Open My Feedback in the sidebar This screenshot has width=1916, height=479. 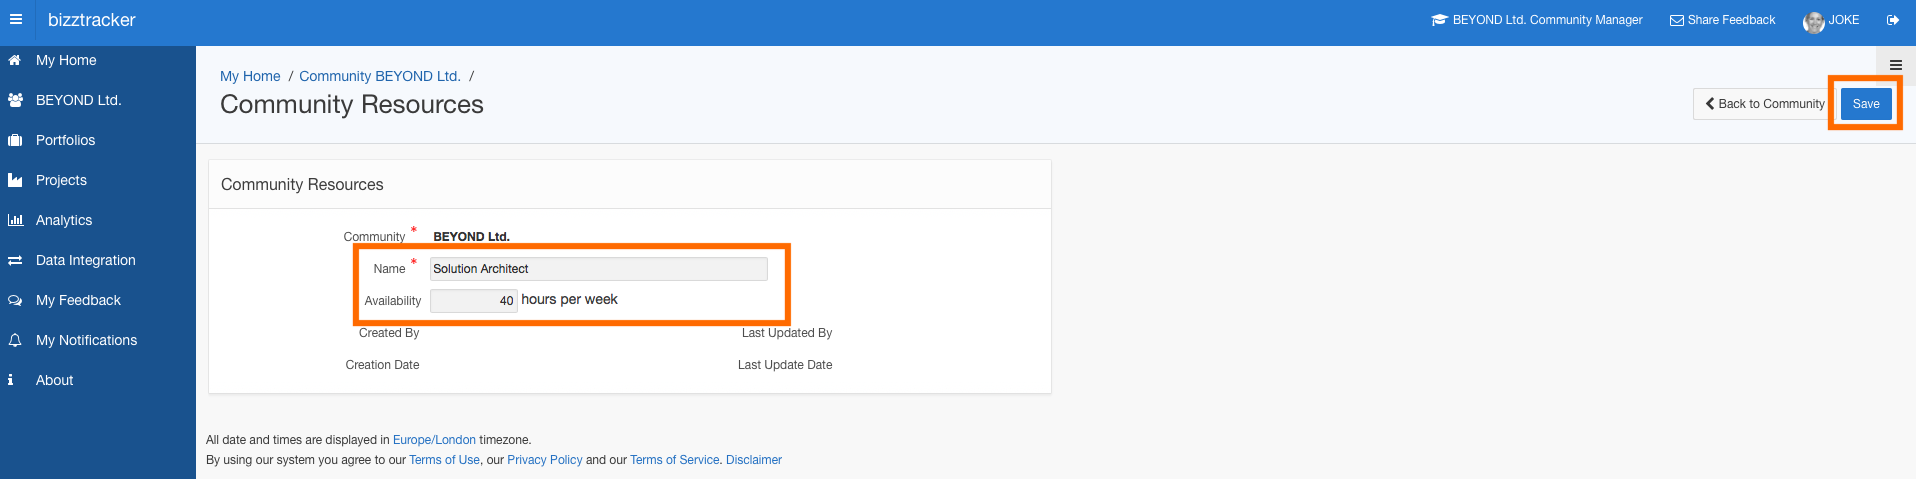(78, 300)
